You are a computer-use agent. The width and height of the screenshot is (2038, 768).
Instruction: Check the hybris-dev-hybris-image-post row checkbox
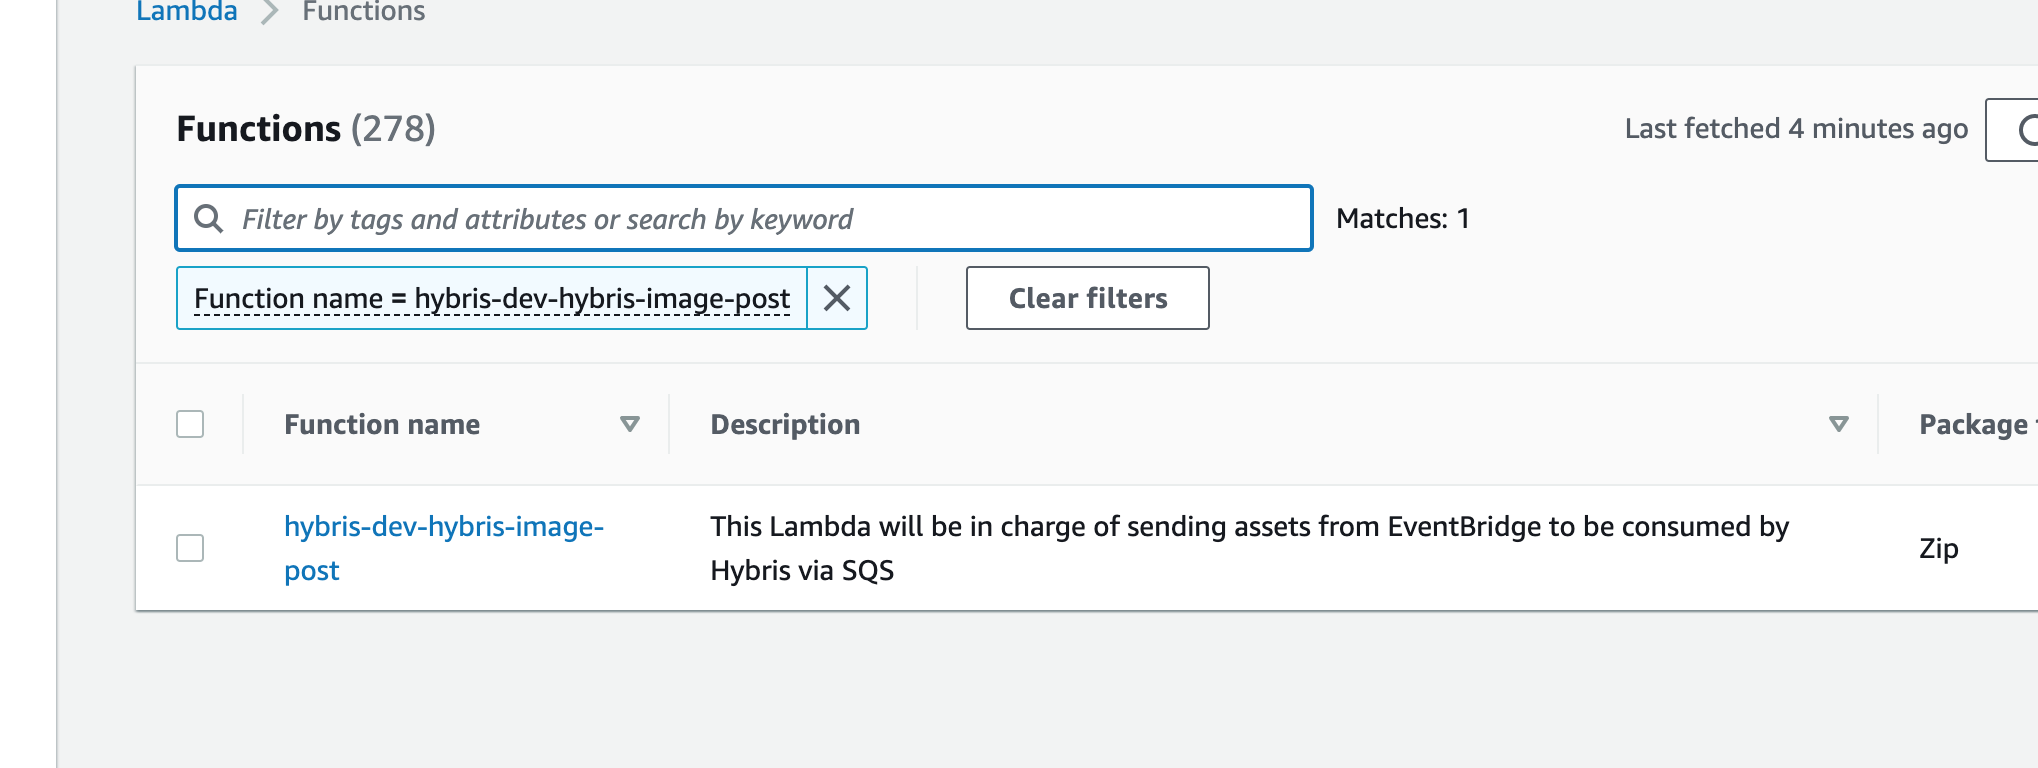(x=190, y=548)
